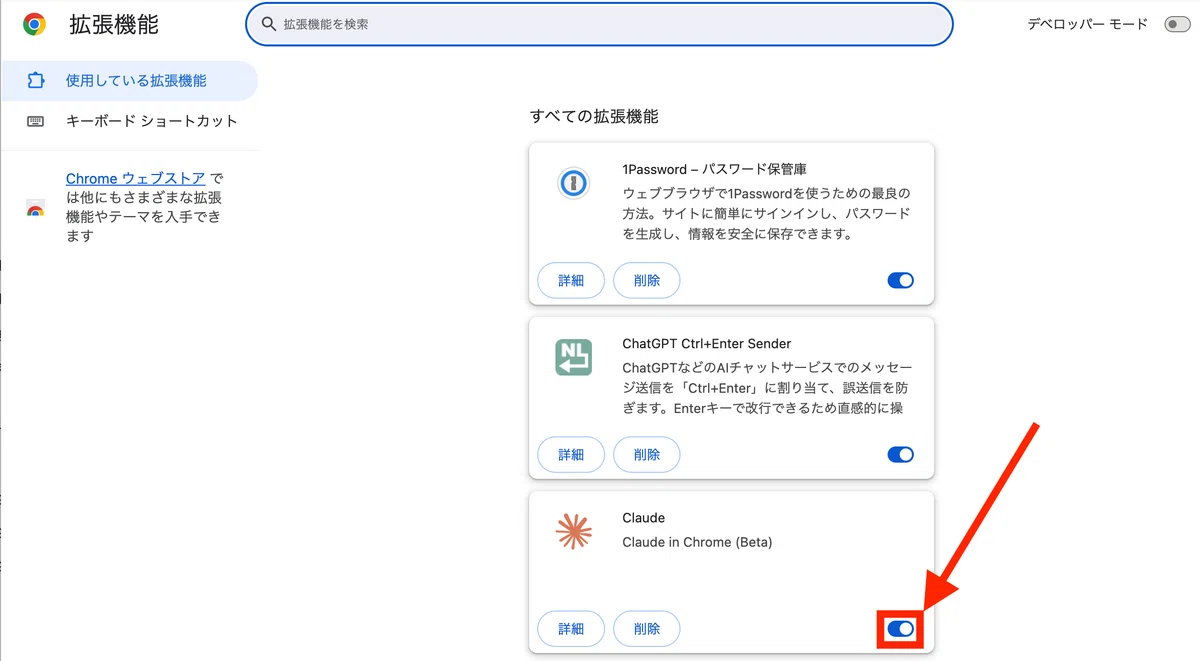Click the magnifier icon in the search bar
The width and height of the screenshot is (1200, 661).
tap(268, 23)
